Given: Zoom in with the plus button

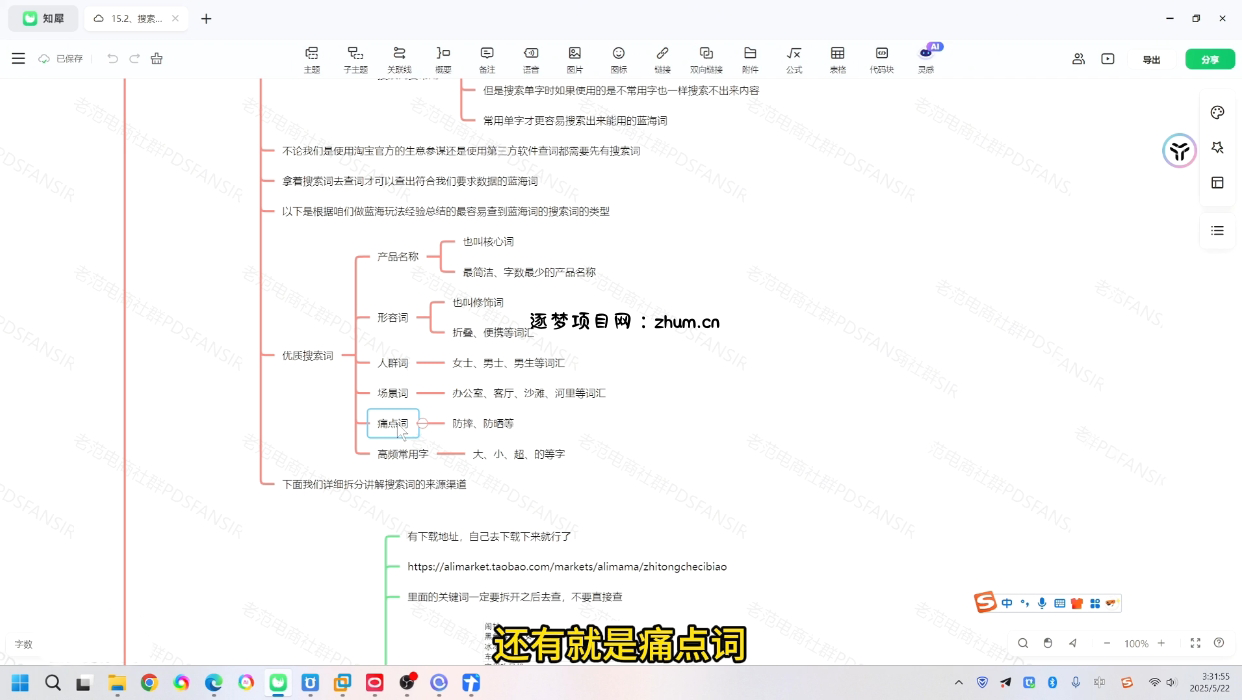Looking at the screenshot, I should click(x=1161, y=643).
